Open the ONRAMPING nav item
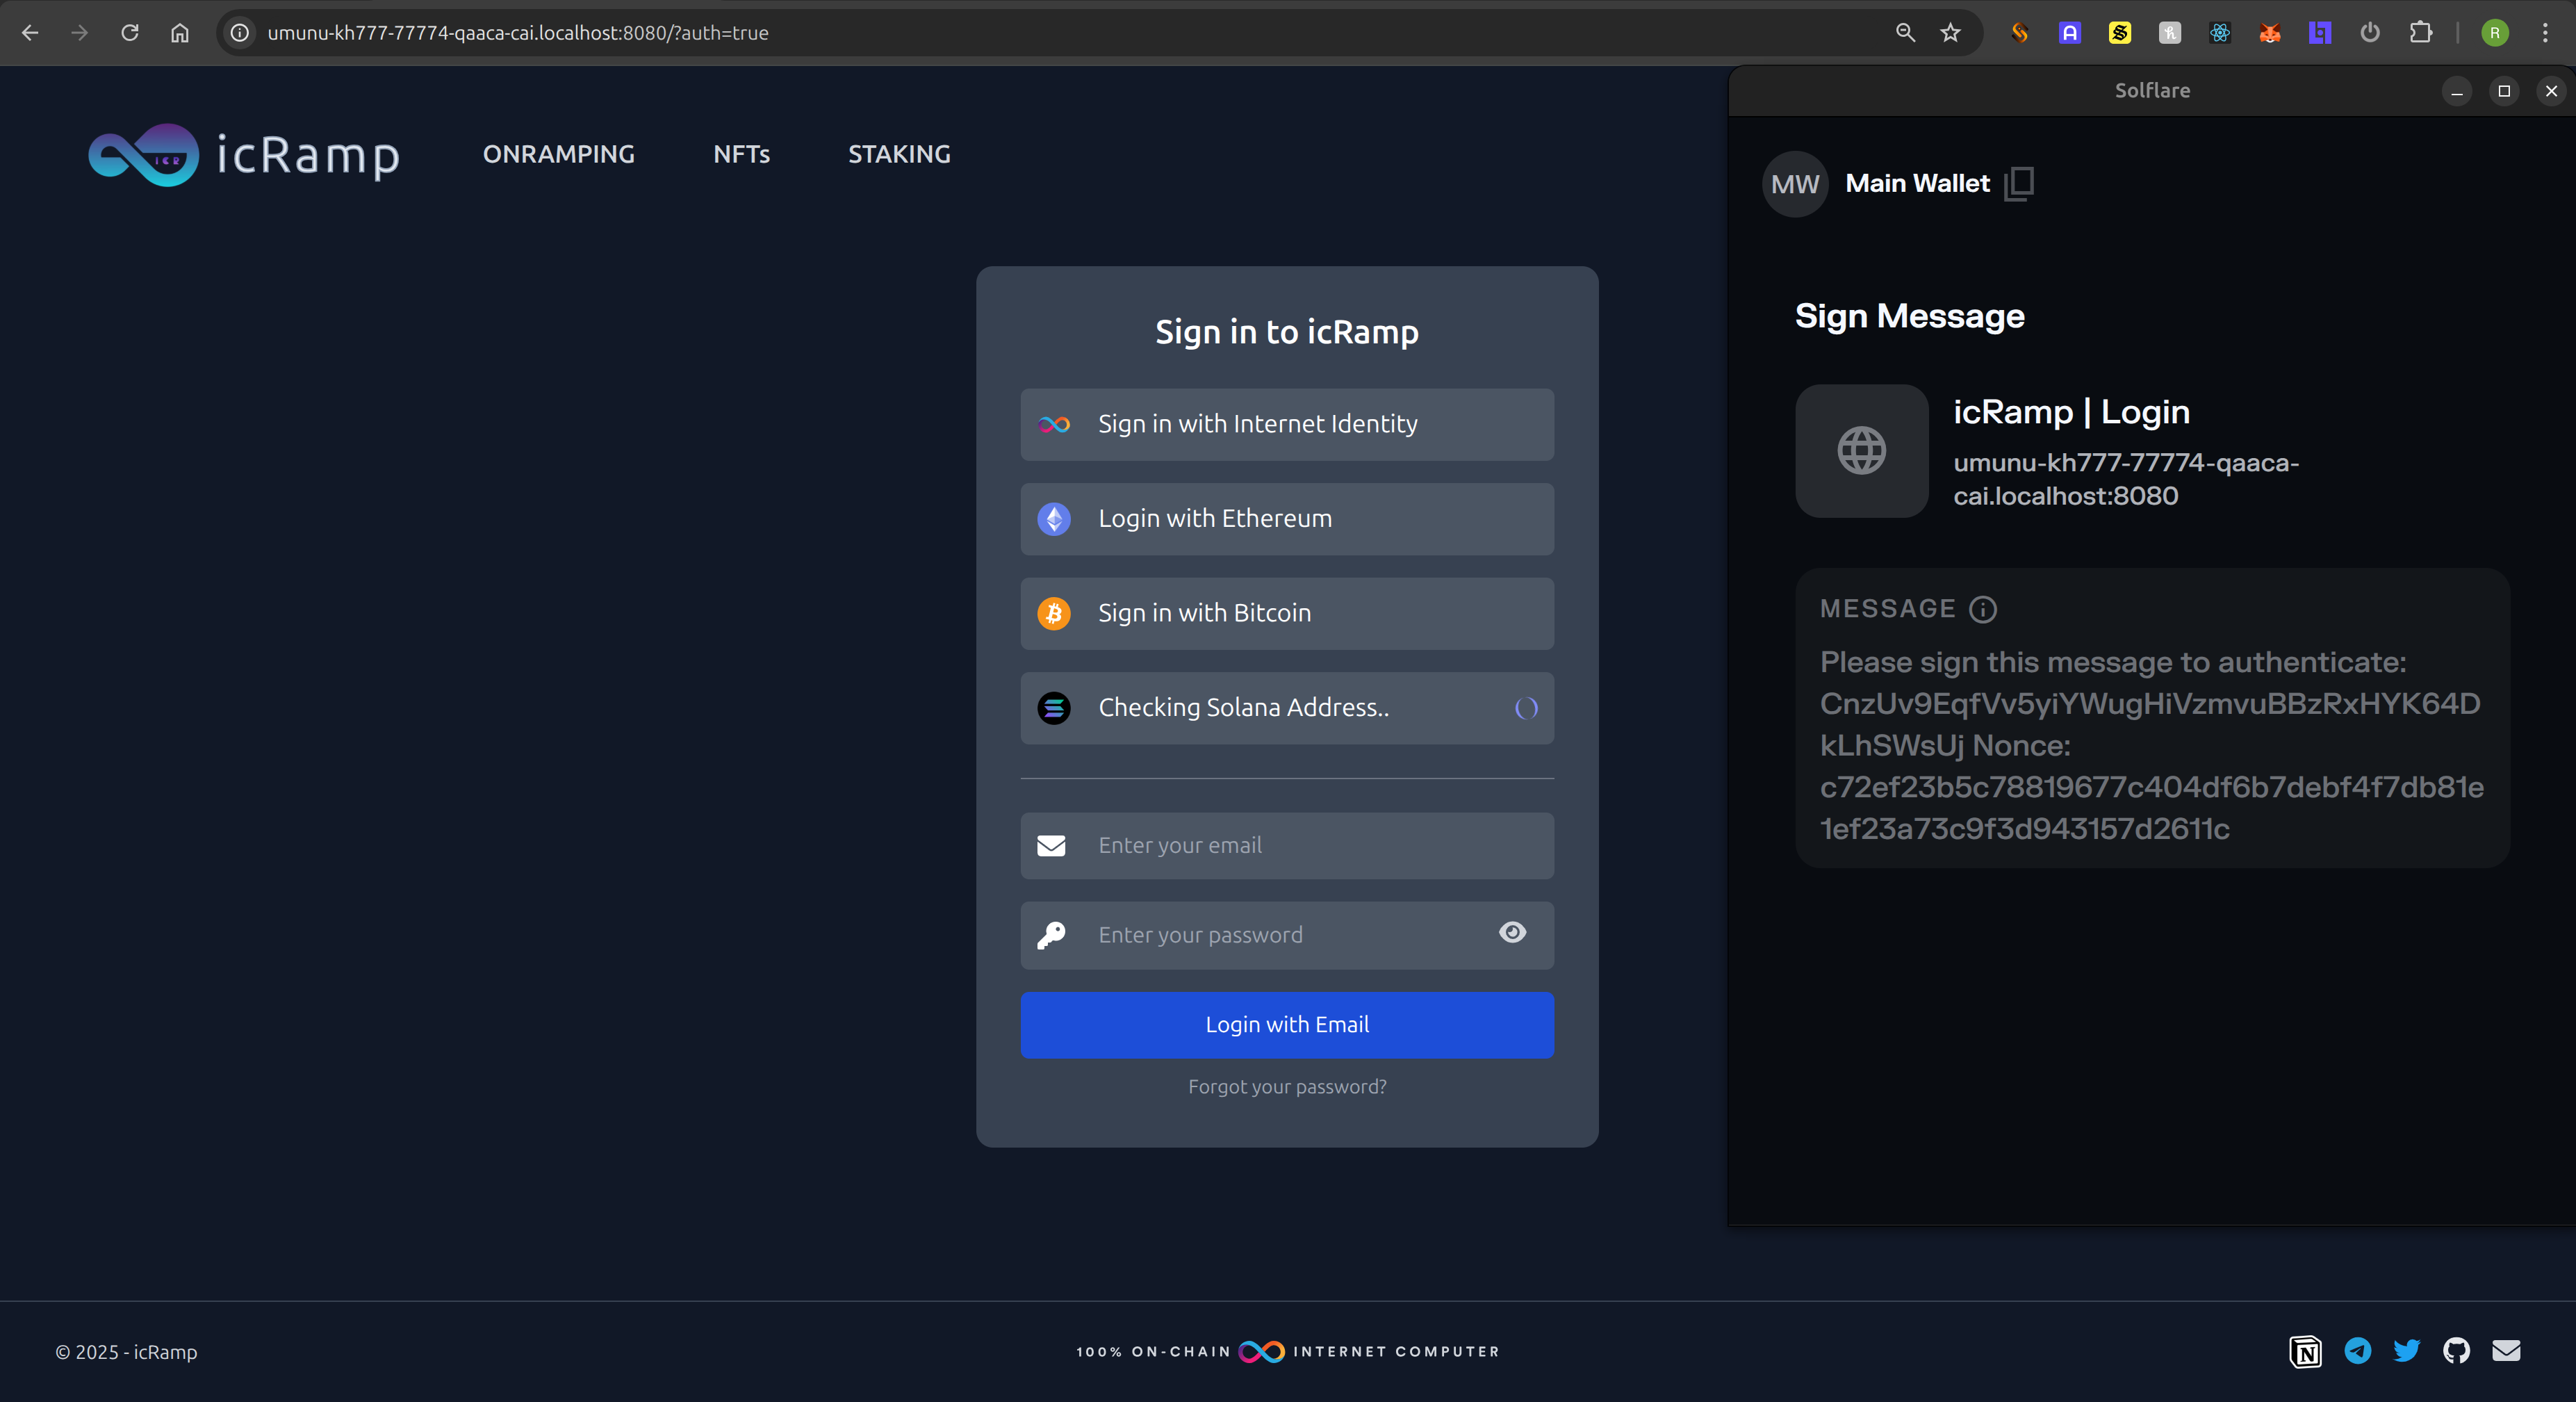2576x1402 pixels. pos(558,154)
